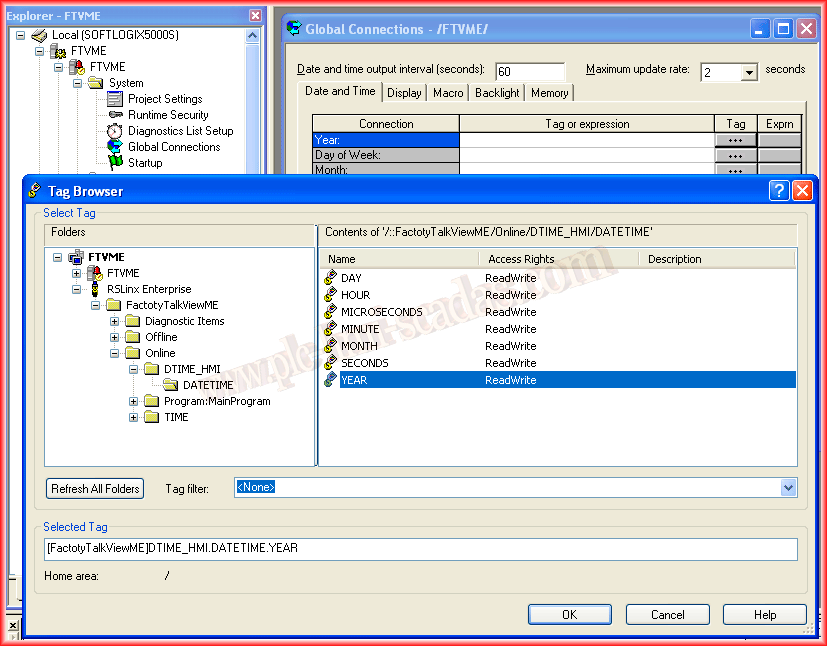Click the Global Connections icon in Explorer
The image size is (827, 646).
click(x=115, y=147)
